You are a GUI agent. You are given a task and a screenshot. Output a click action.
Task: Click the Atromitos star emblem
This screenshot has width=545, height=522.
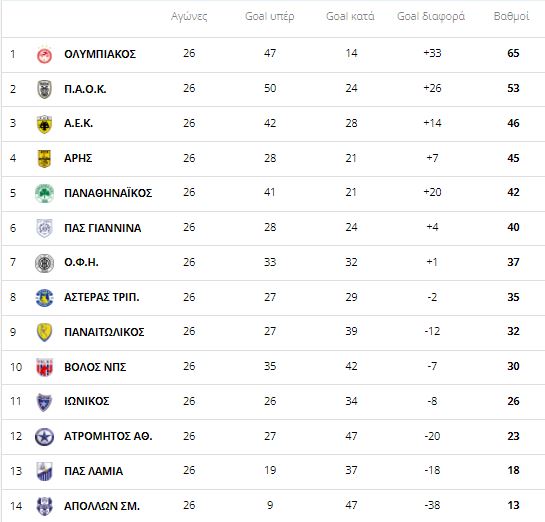click(44, 437)
